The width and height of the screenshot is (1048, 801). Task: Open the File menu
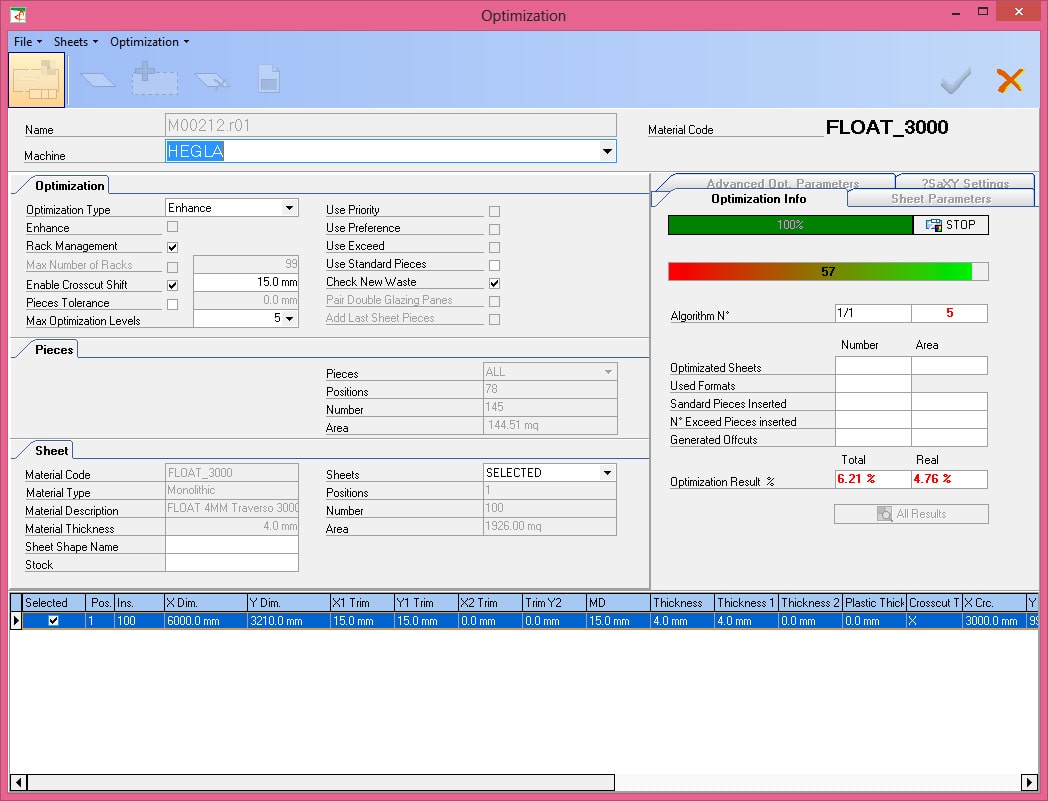click(x=28, y=41)
